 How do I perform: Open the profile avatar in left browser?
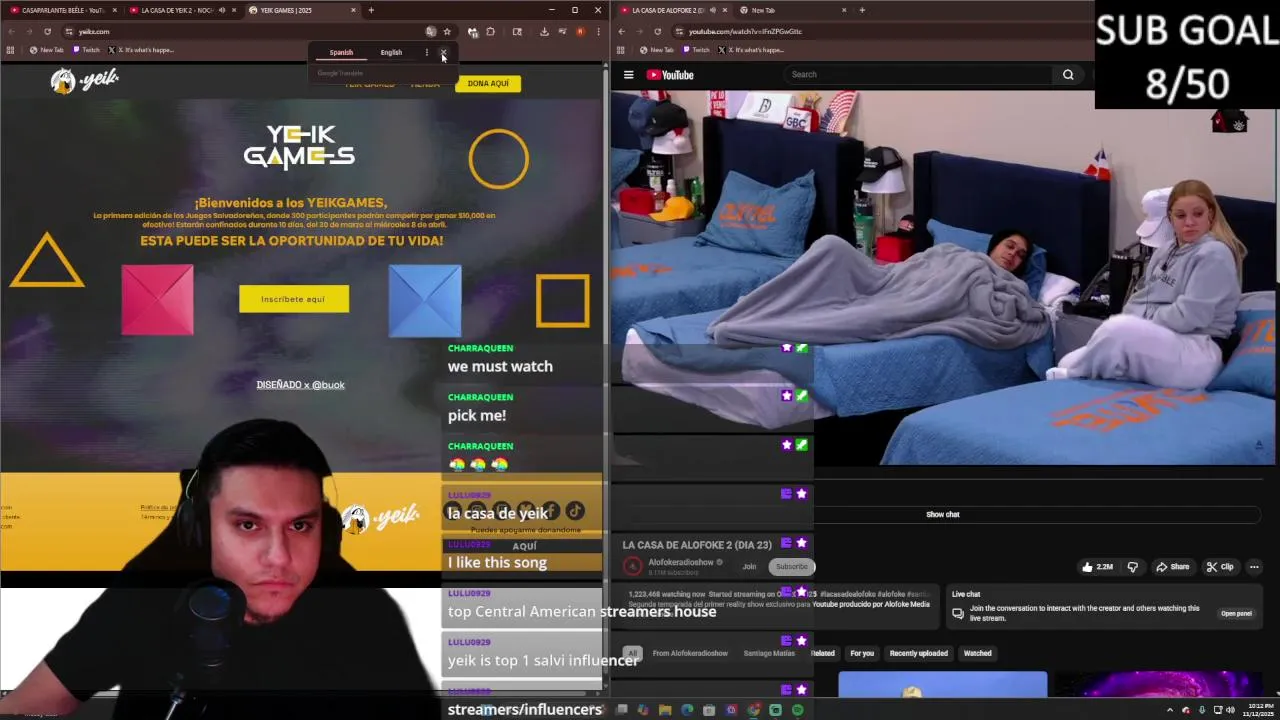pos(580,31)
